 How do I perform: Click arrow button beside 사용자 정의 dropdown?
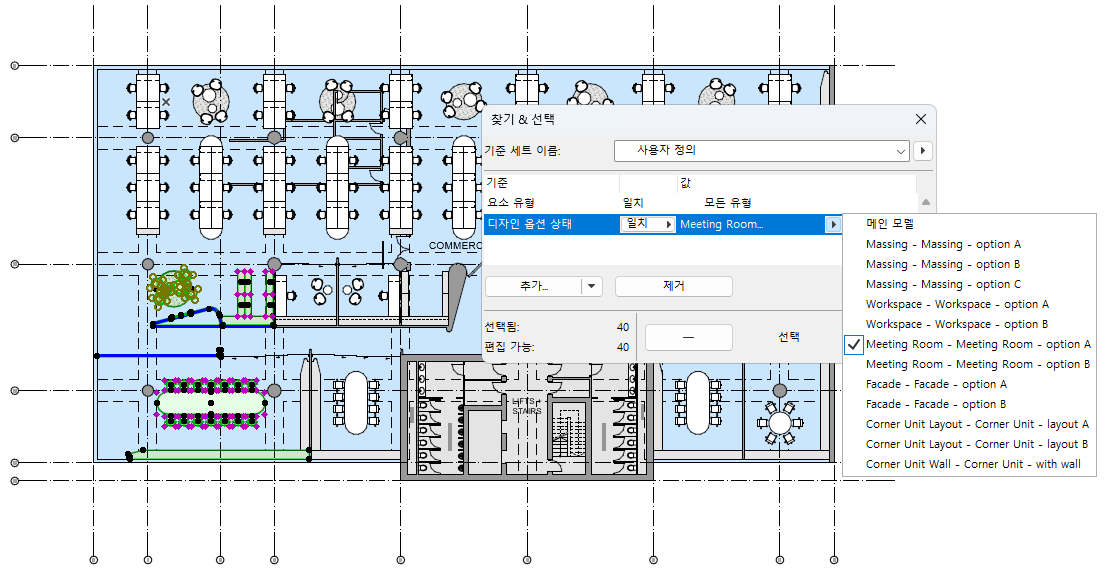[922, 151]
